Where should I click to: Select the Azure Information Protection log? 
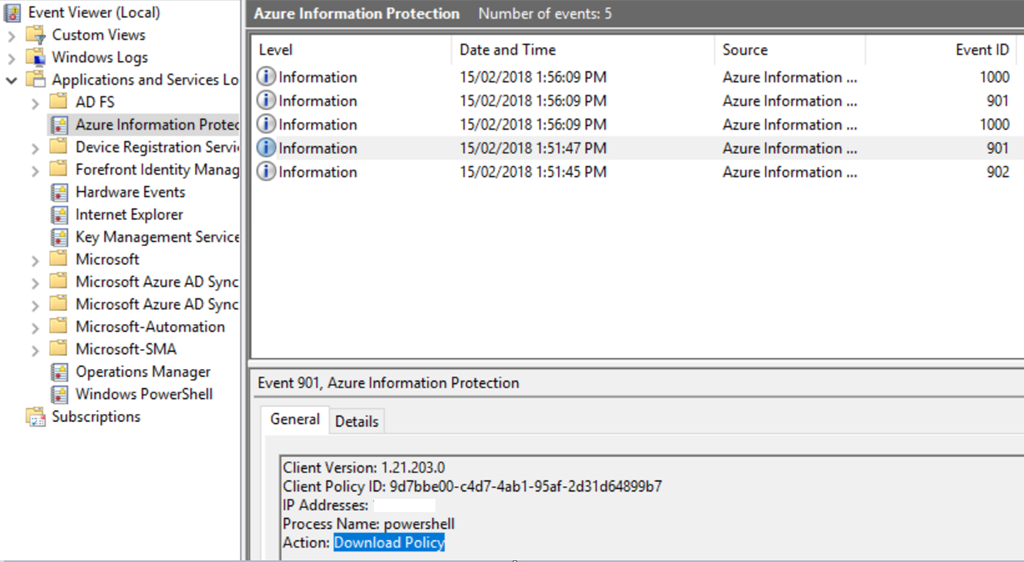pyautogui.click(x=156, y=125)
